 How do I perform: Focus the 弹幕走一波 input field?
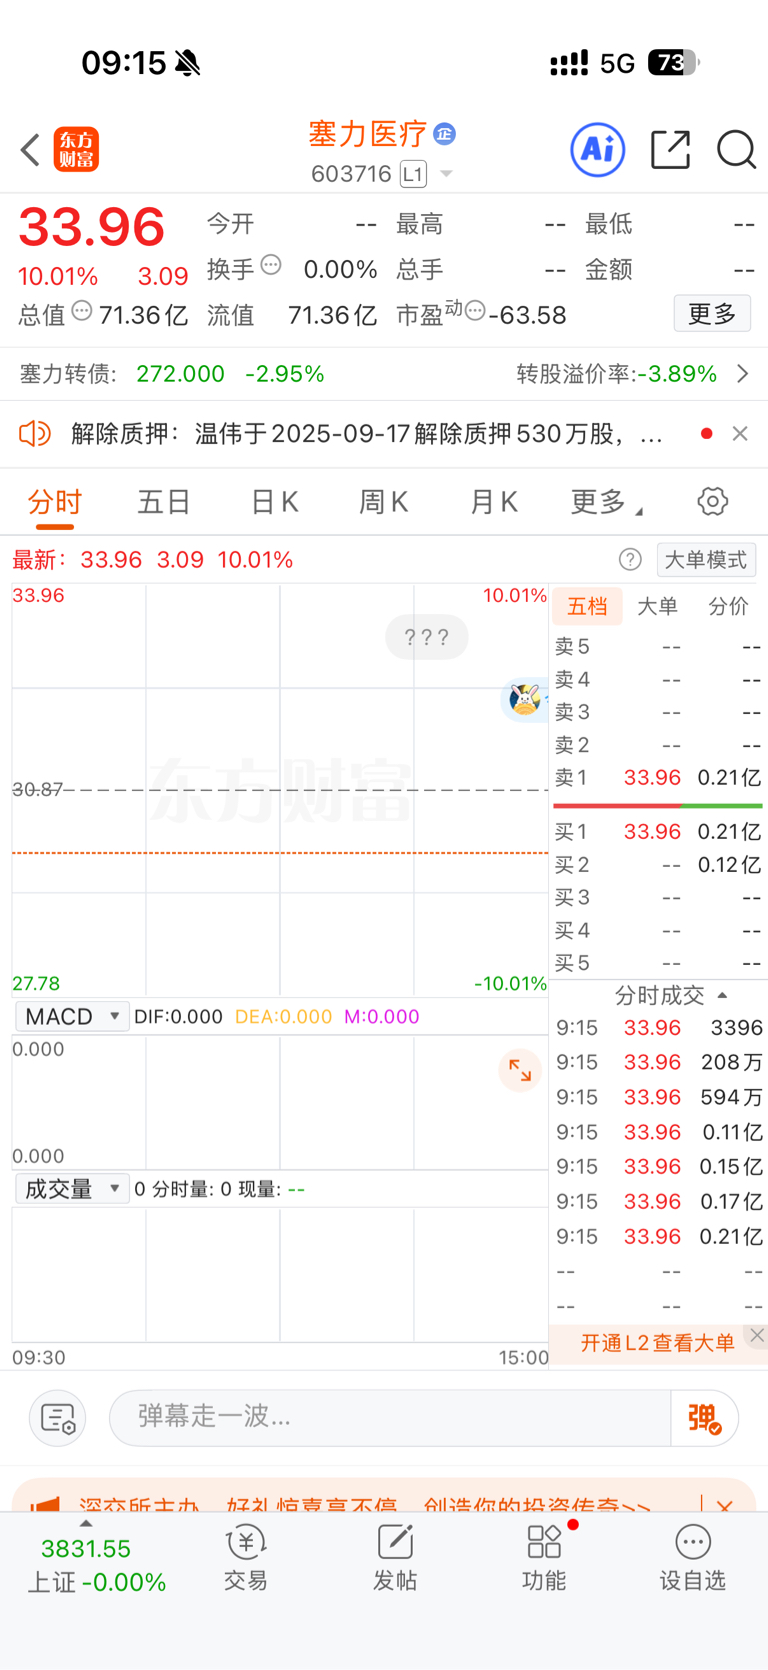click(x=390, y=1418)
